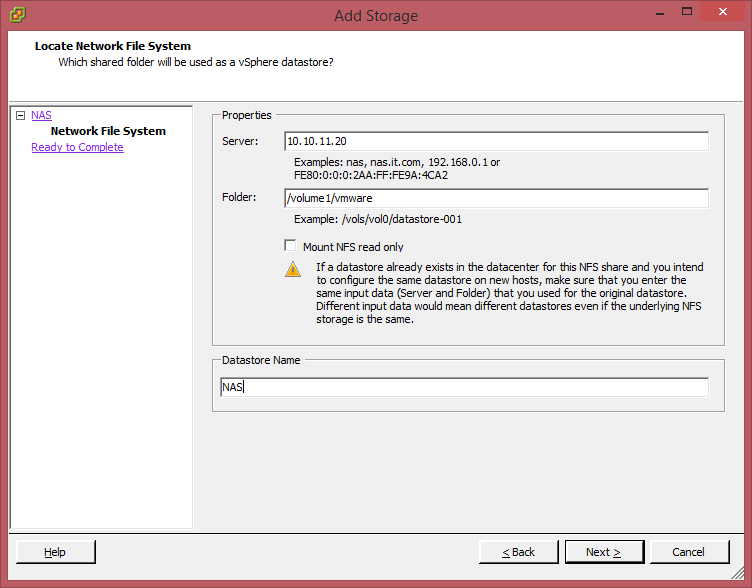Screen dimensions: 752x588
Task: Click the vSphere Client icon in title bar
Action: coord(18,15)
